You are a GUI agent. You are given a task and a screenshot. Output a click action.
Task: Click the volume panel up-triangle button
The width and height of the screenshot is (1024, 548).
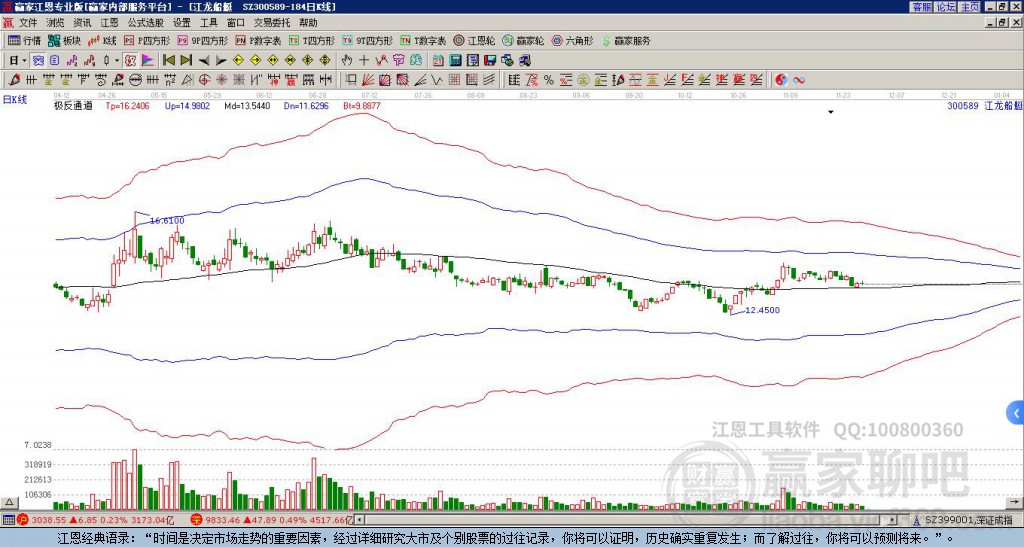click(9, 503)
